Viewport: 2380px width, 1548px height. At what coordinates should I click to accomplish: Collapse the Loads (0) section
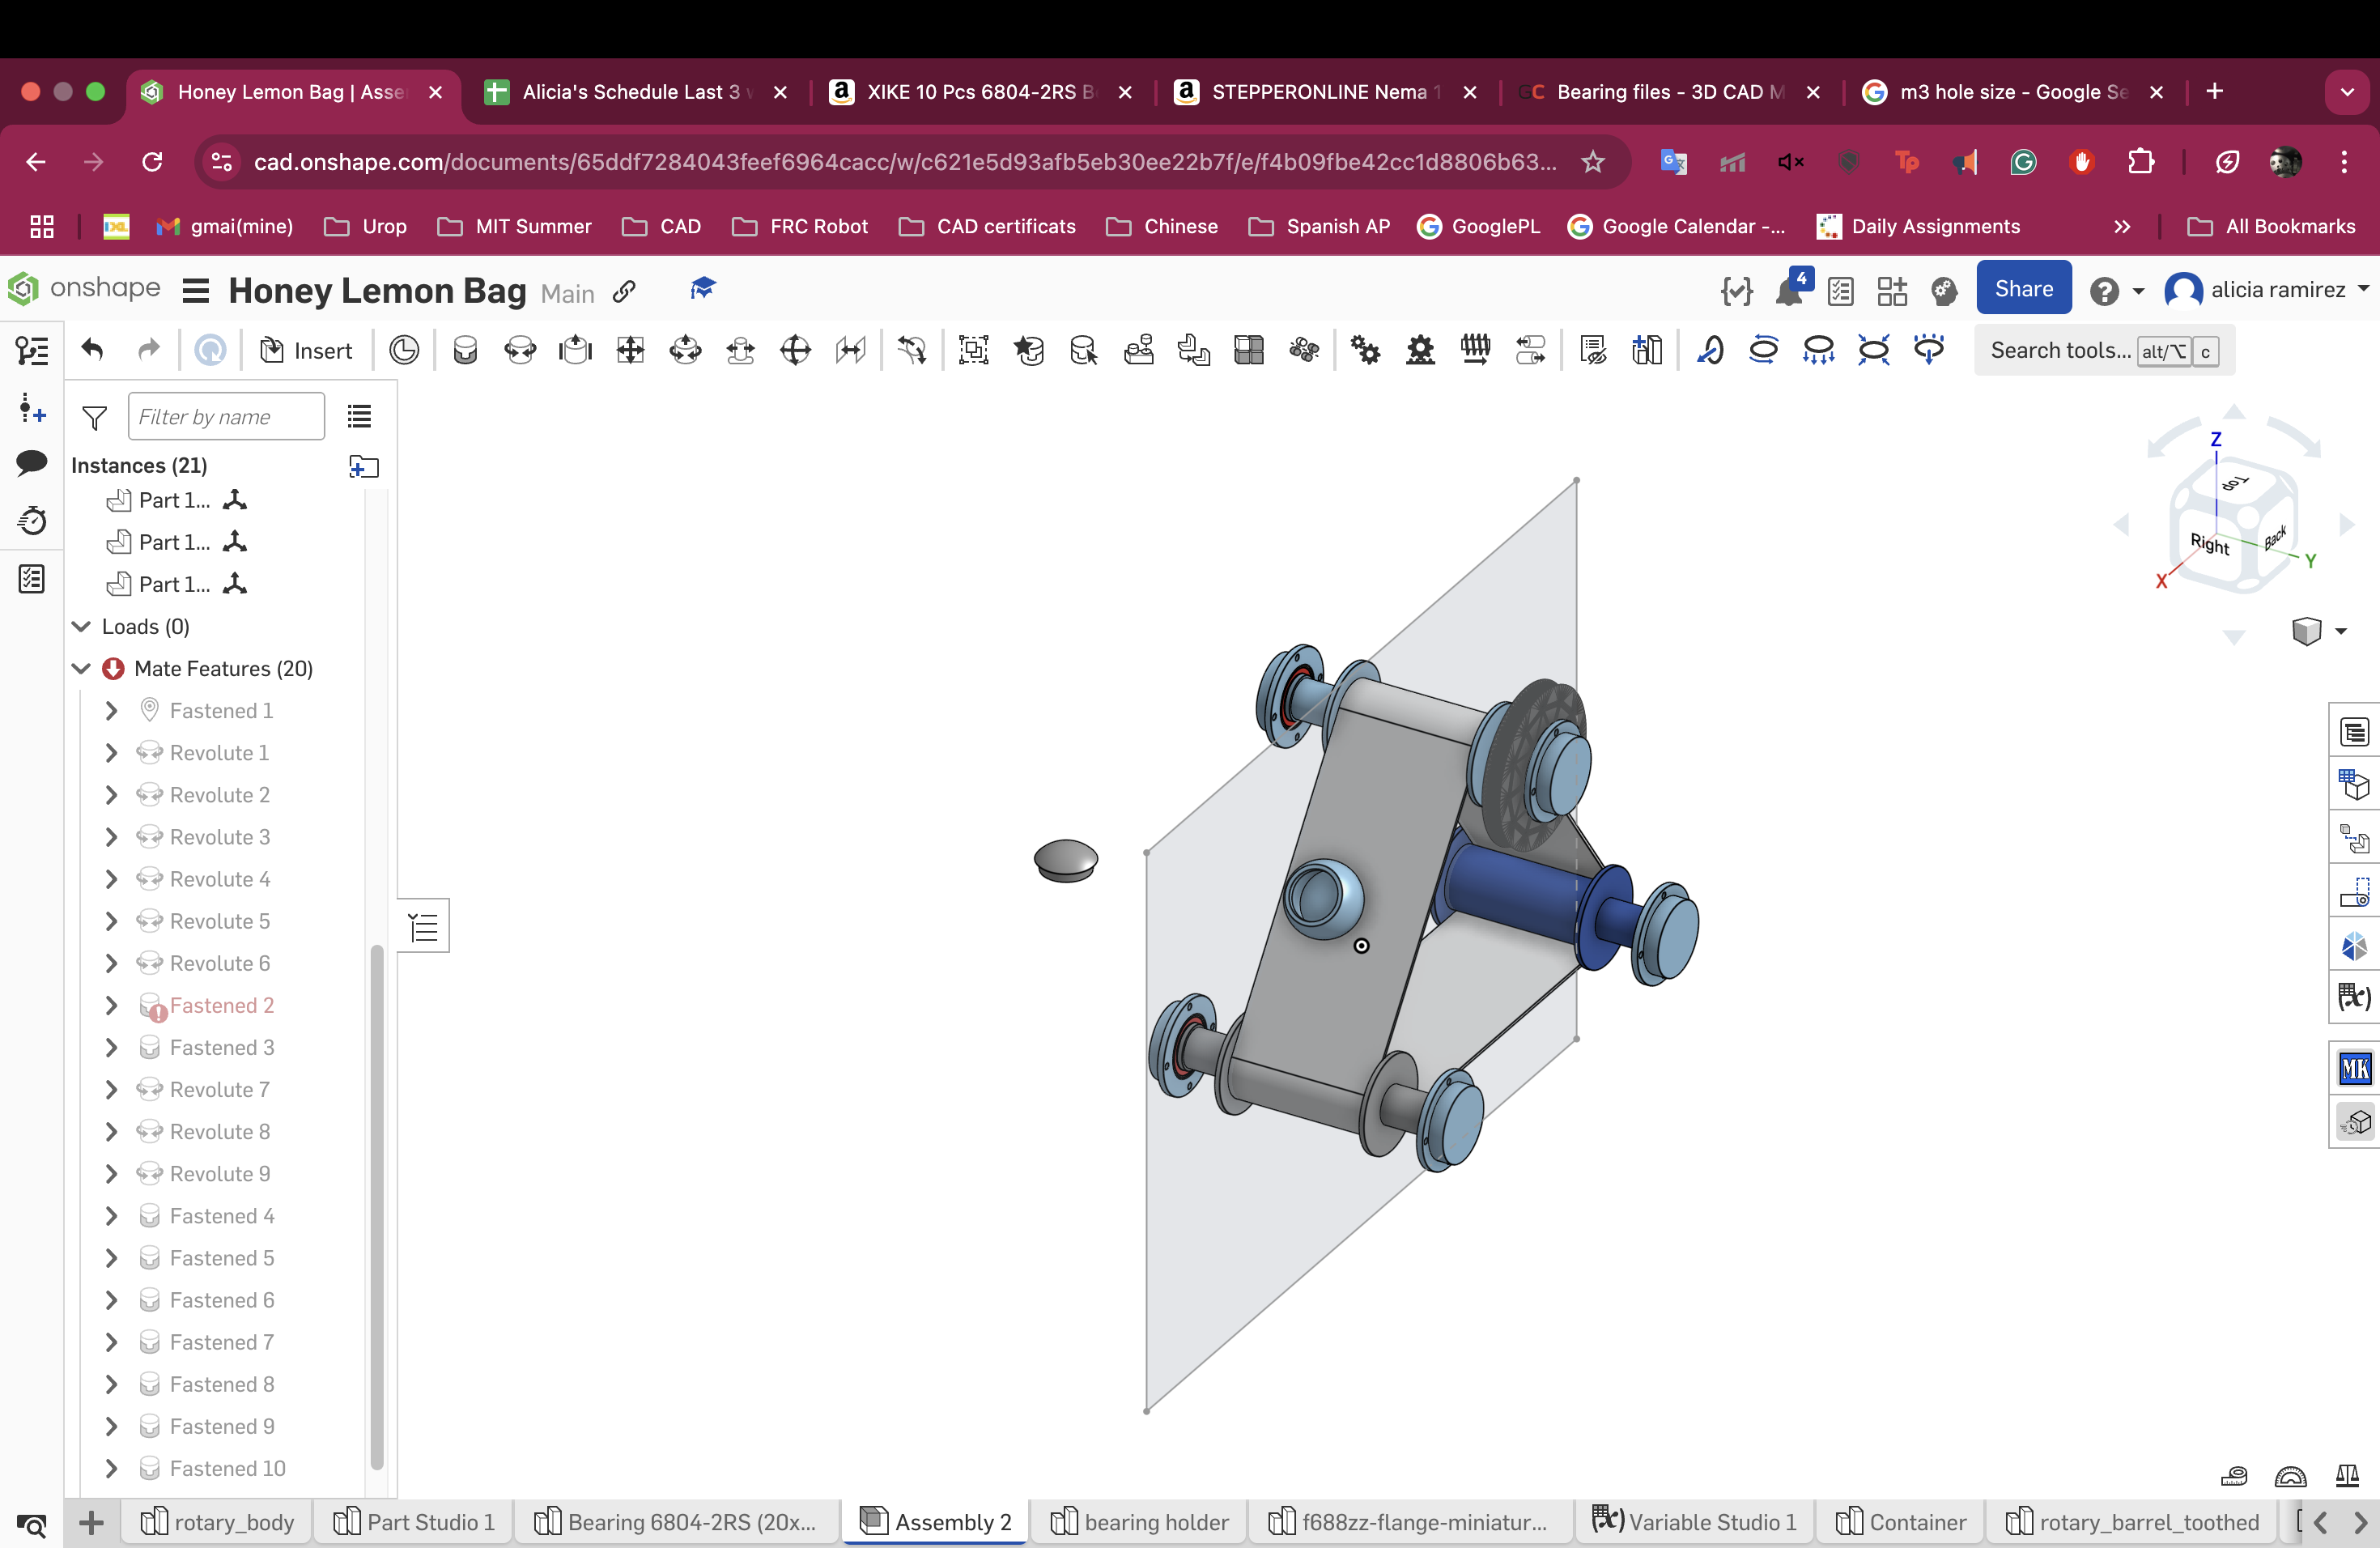[82, 626]
